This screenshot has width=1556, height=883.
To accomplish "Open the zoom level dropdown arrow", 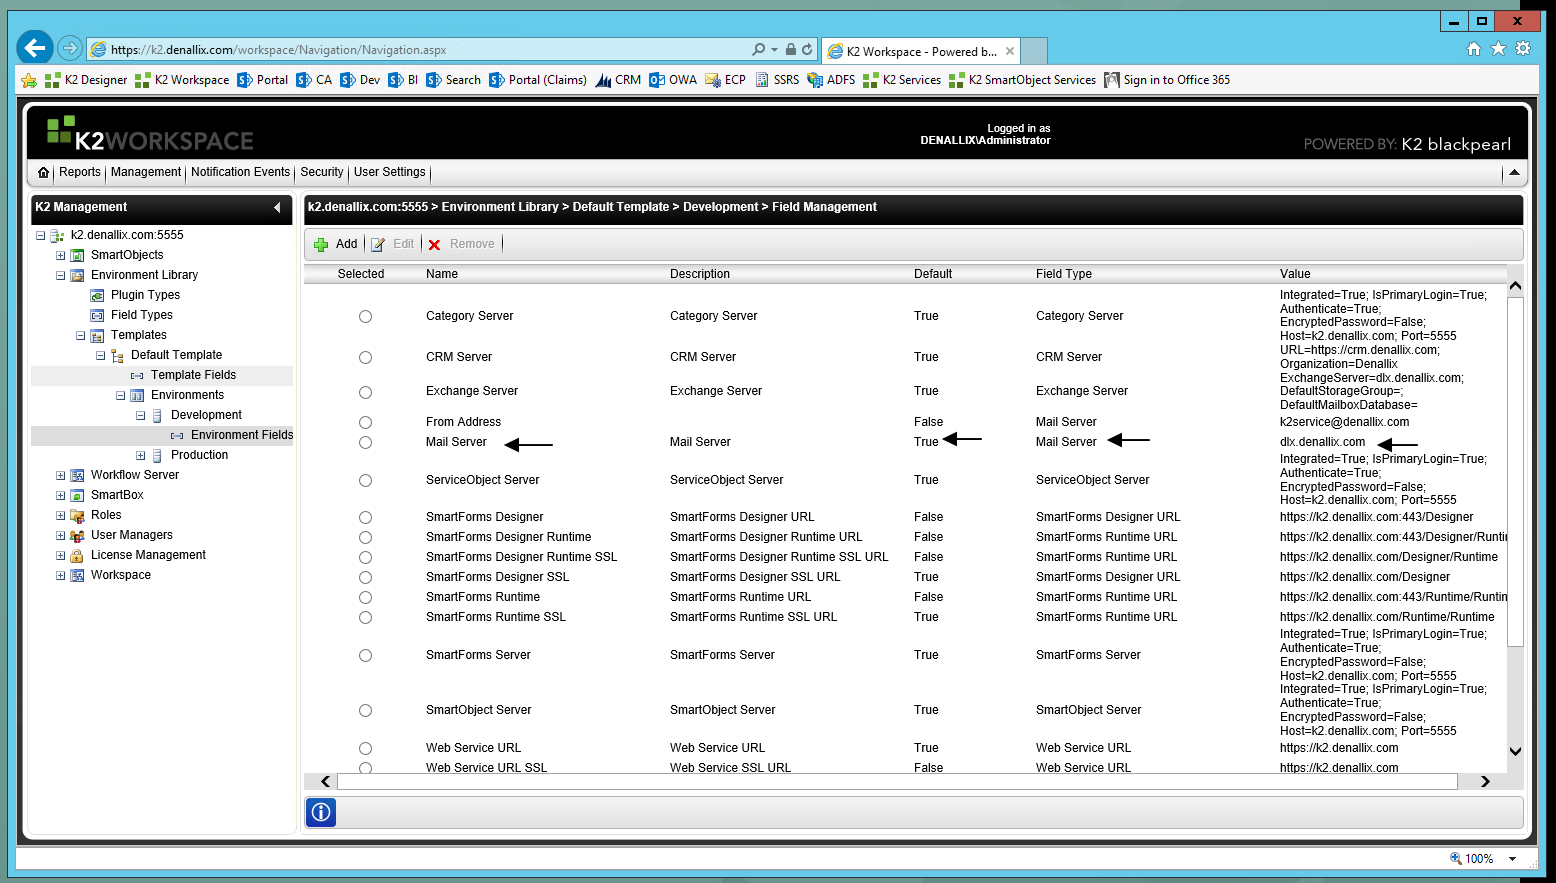I will pyautogui.click(x=1512, y=859).
